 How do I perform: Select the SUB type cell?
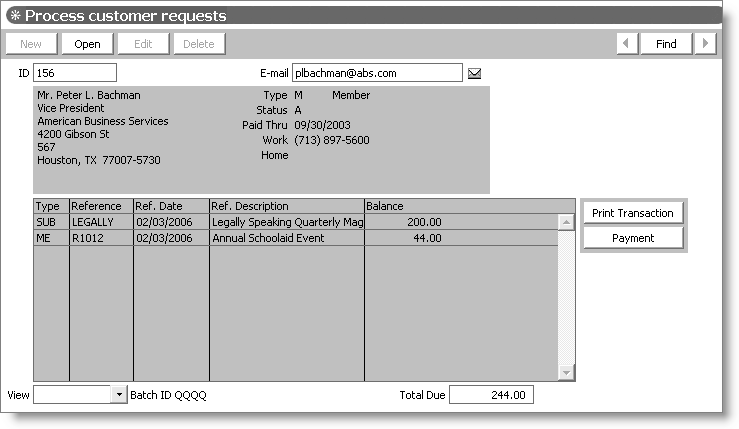tap(51, 222)
